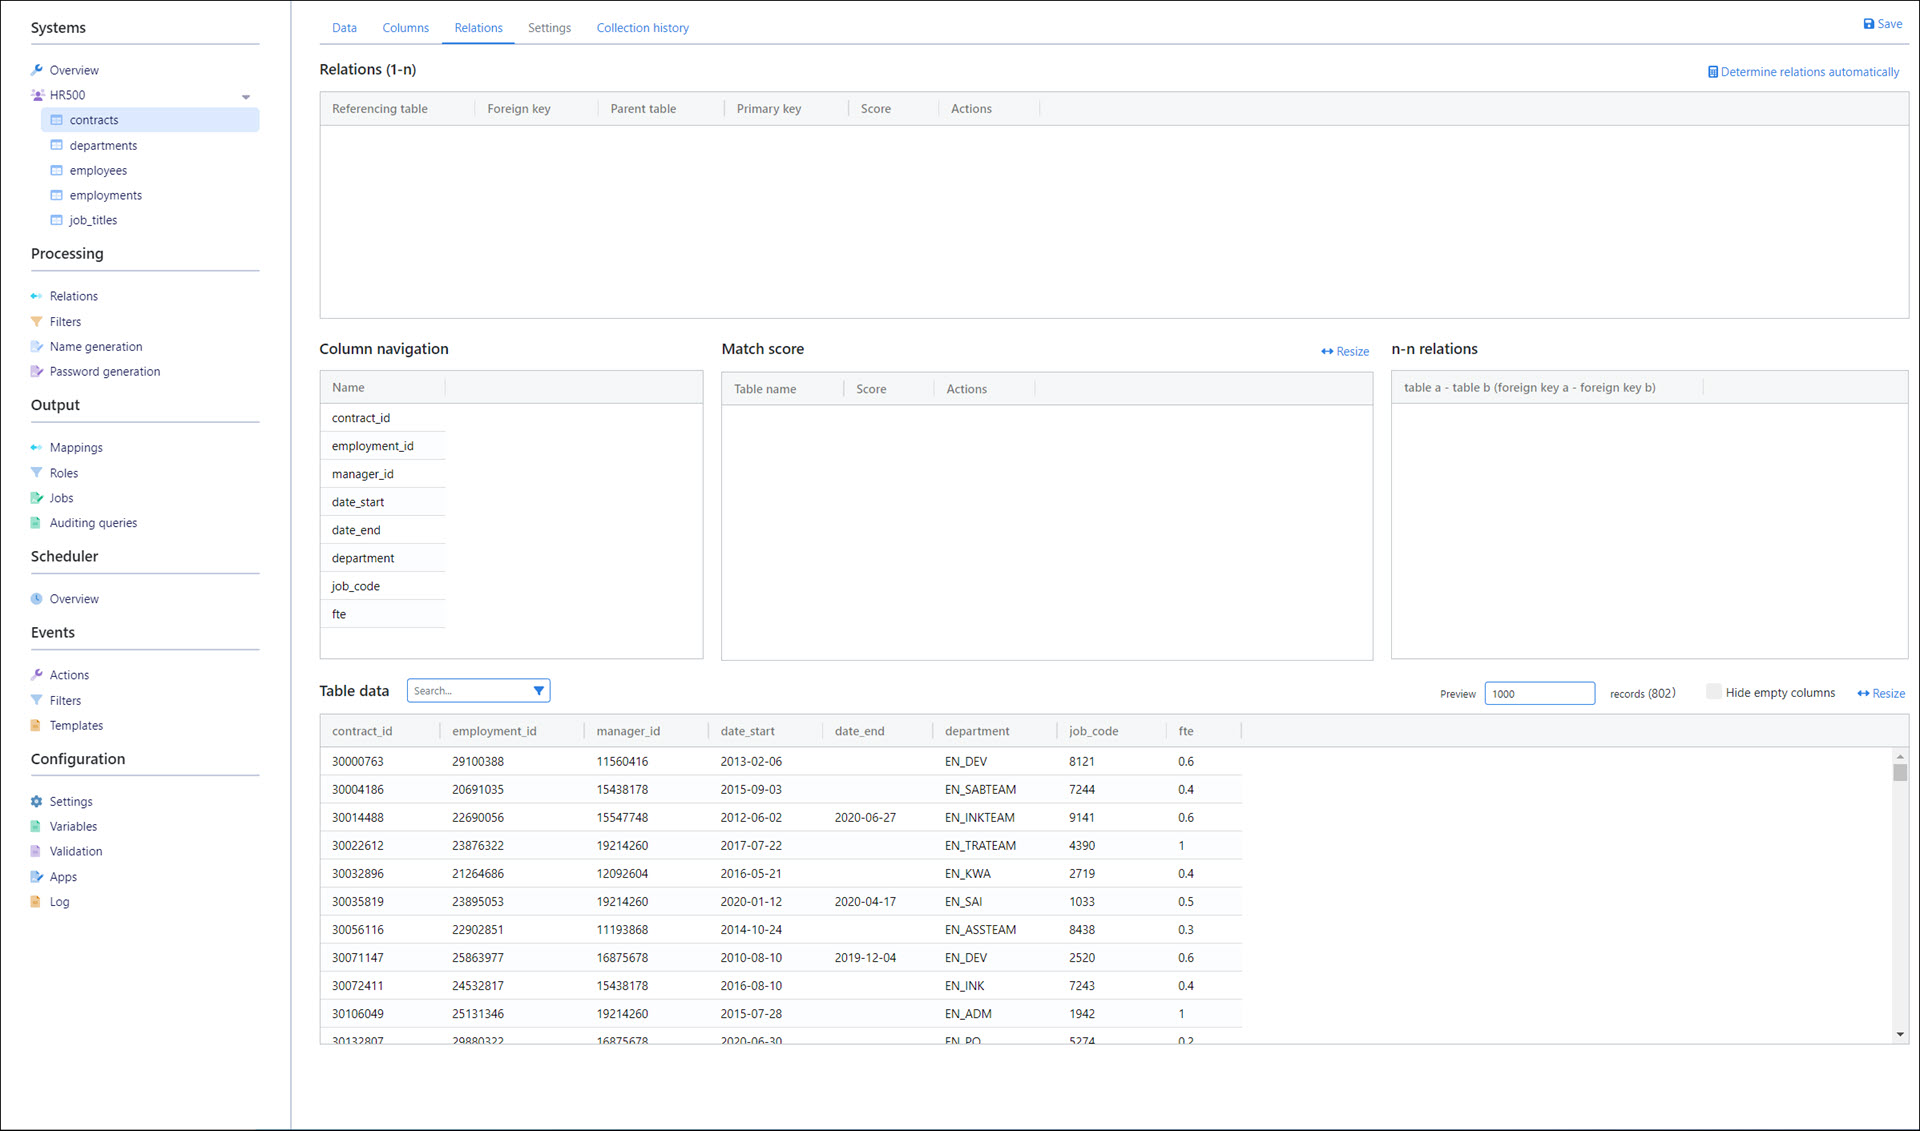Click the Preview records count input field

1538,693
